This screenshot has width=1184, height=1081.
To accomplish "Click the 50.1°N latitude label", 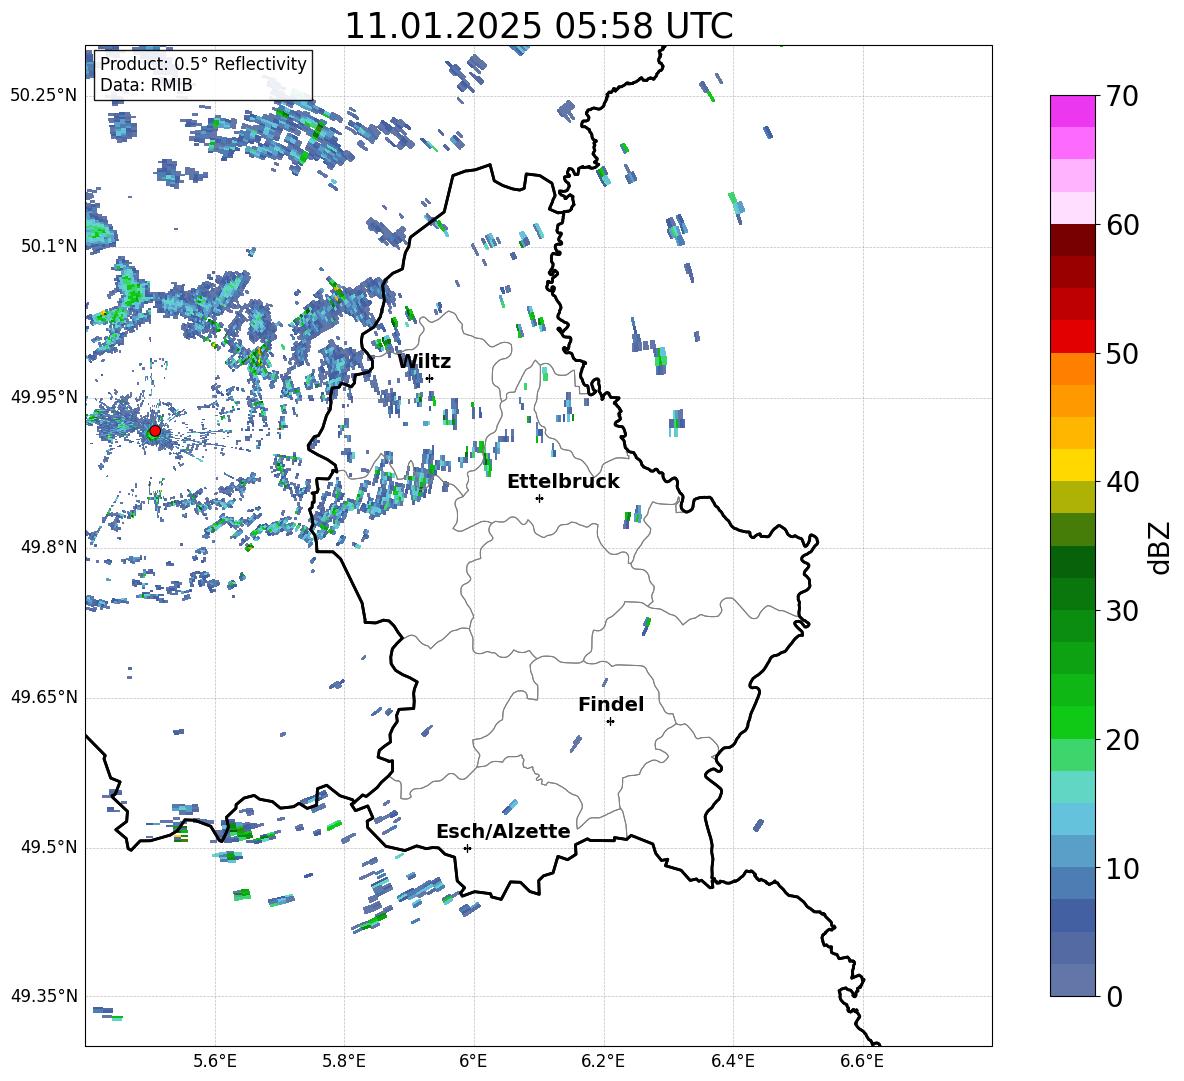I will [x=49, y=246].
